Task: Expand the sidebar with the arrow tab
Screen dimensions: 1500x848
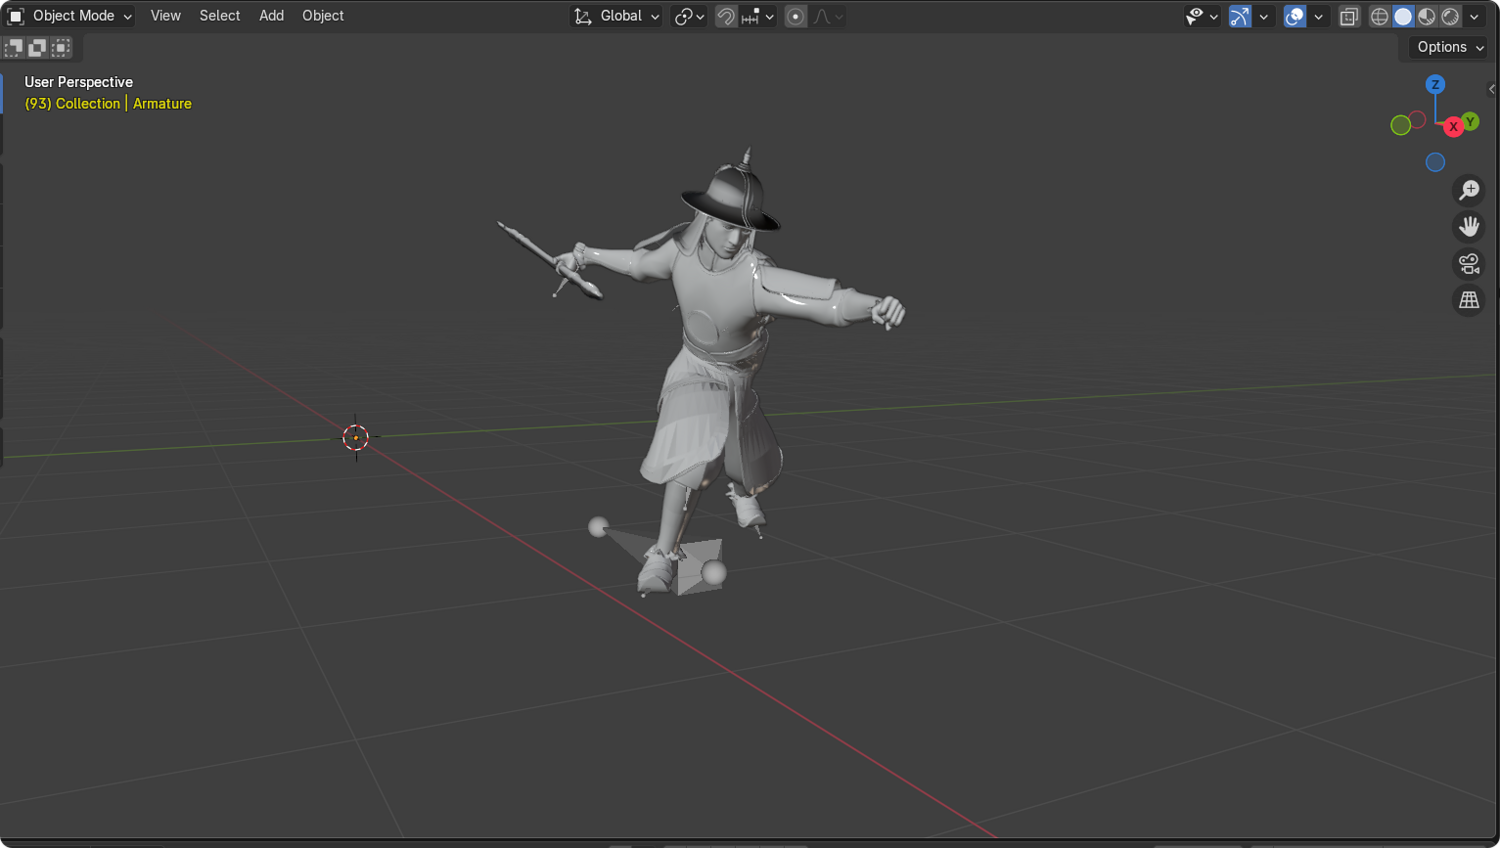Action: click(x=1492, y=89)
